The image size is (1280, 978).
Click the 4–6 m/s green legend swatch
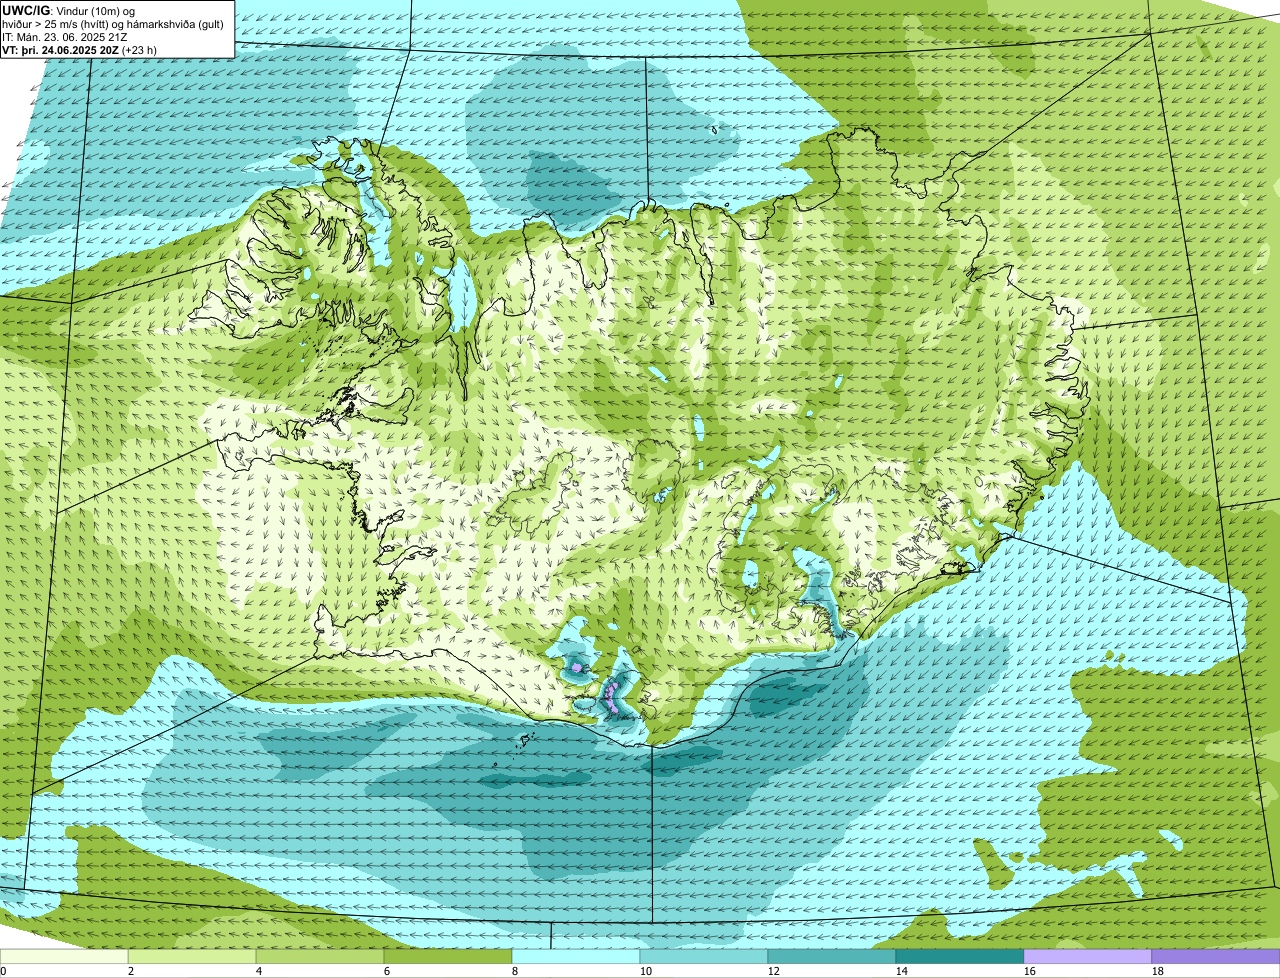[320, 956]
